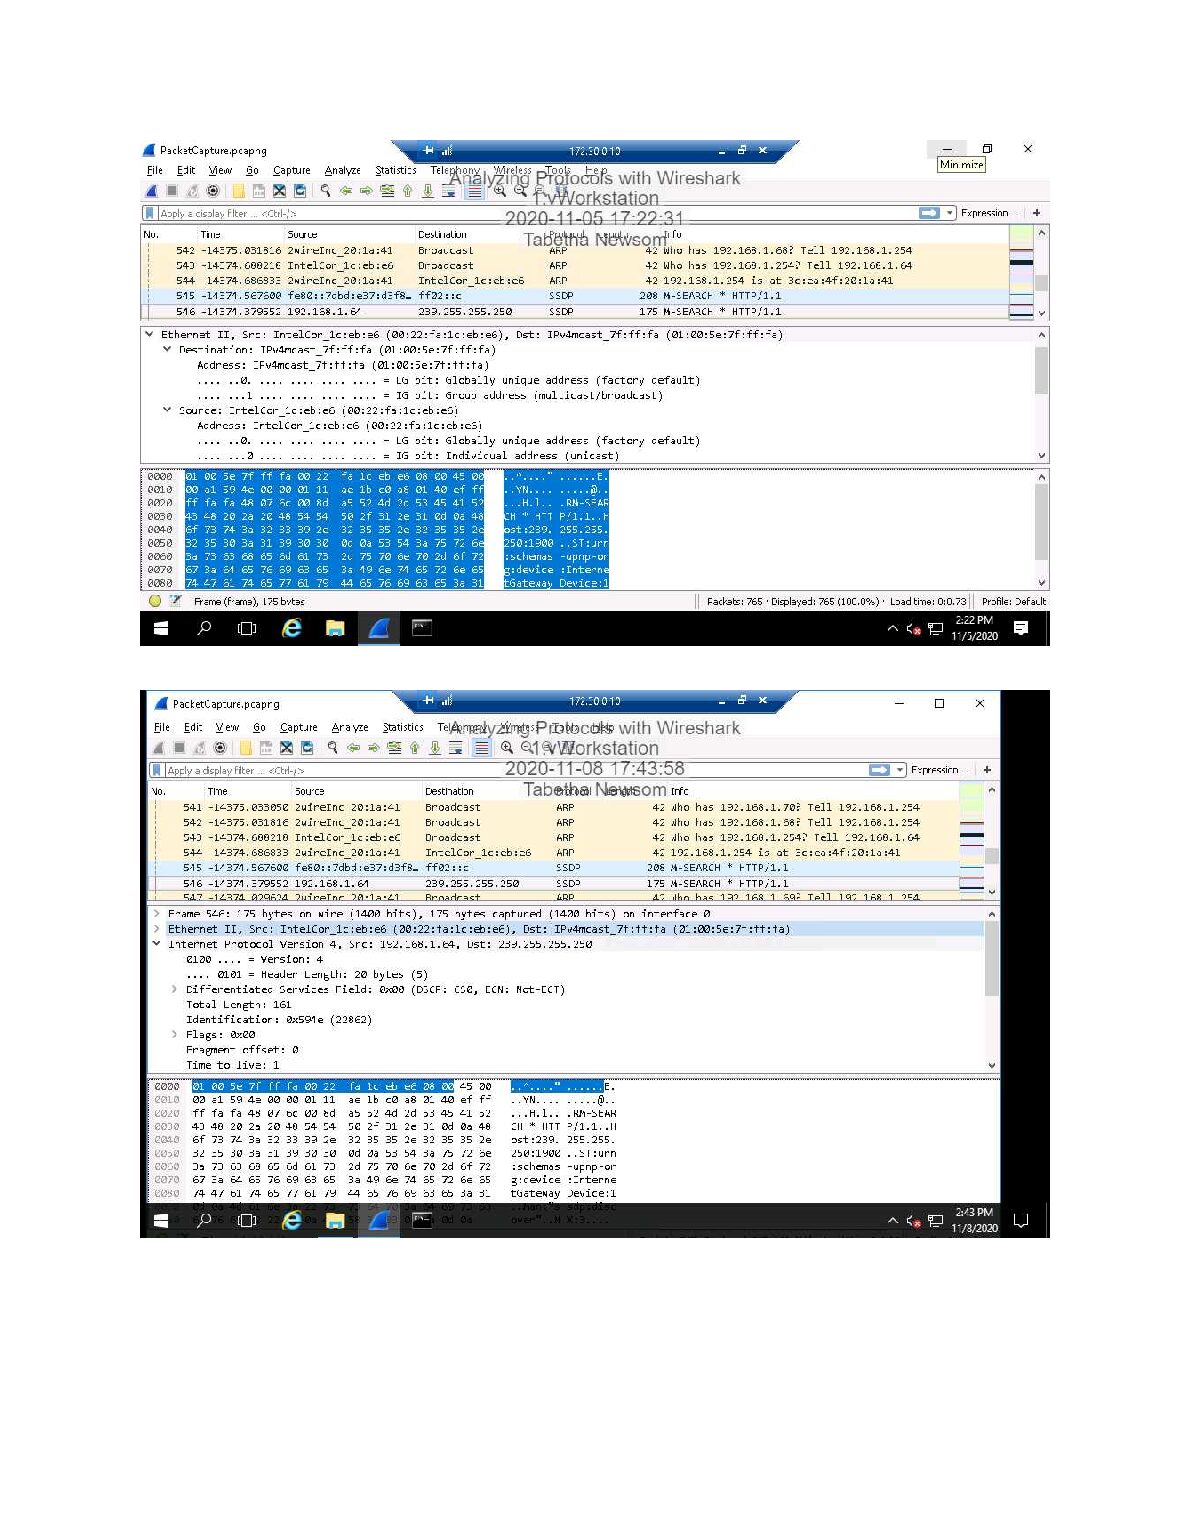Click the display filter field in the upper window
The width and height of the screenshot is (1190, 1540).
pos(536,213)
